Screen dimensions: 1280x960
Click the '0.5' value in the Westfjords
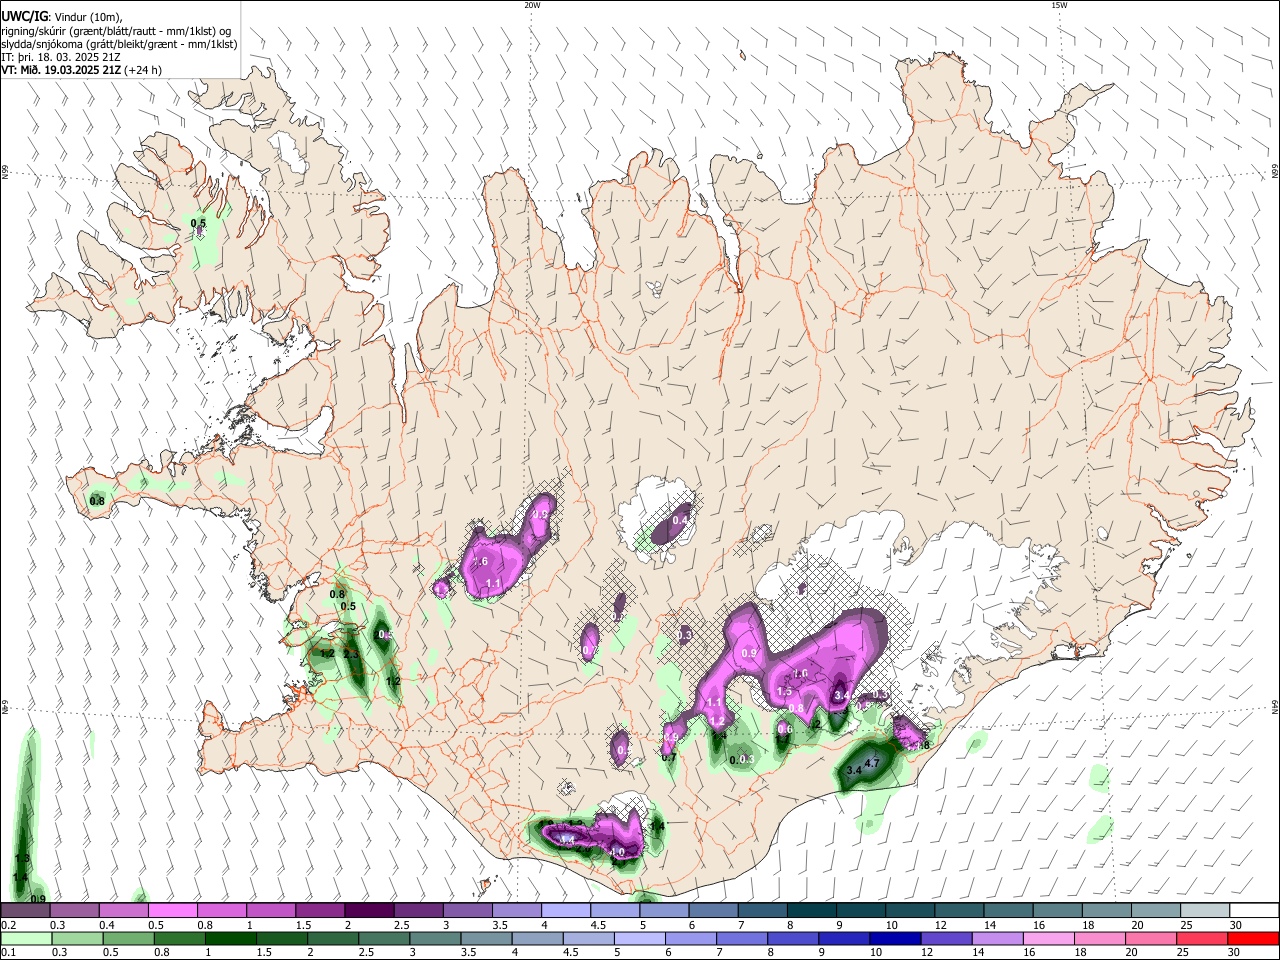(198, 223)
